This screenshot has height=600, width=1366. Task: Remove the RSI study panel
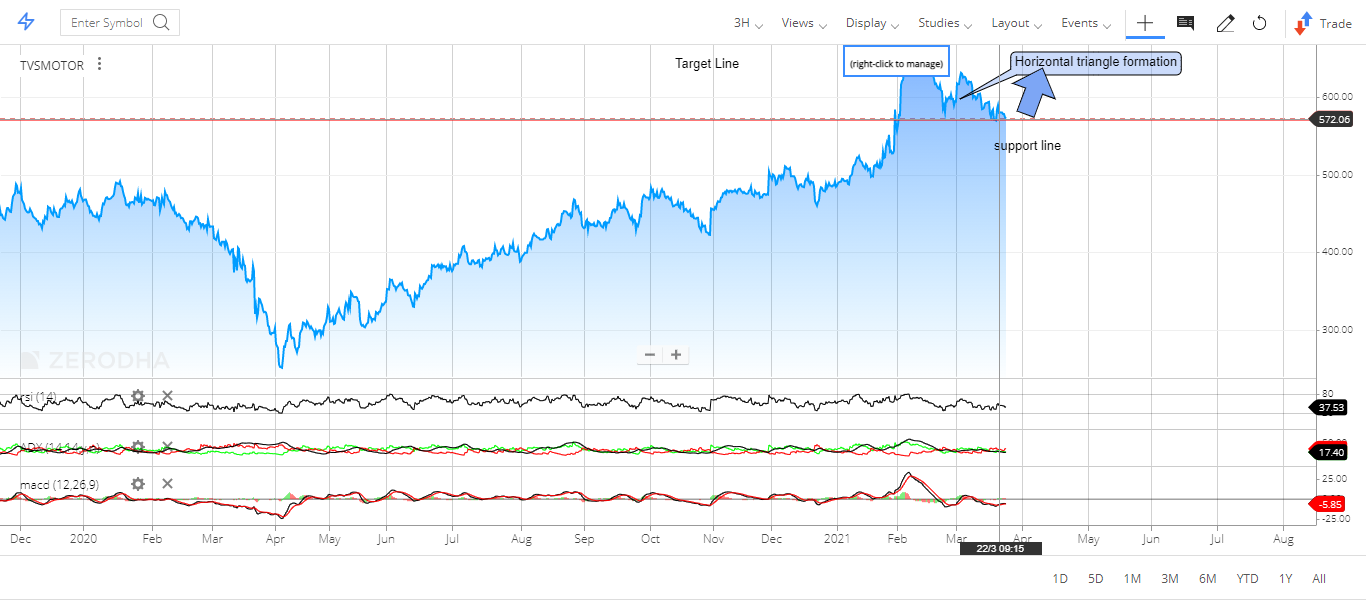pos(167,396)
